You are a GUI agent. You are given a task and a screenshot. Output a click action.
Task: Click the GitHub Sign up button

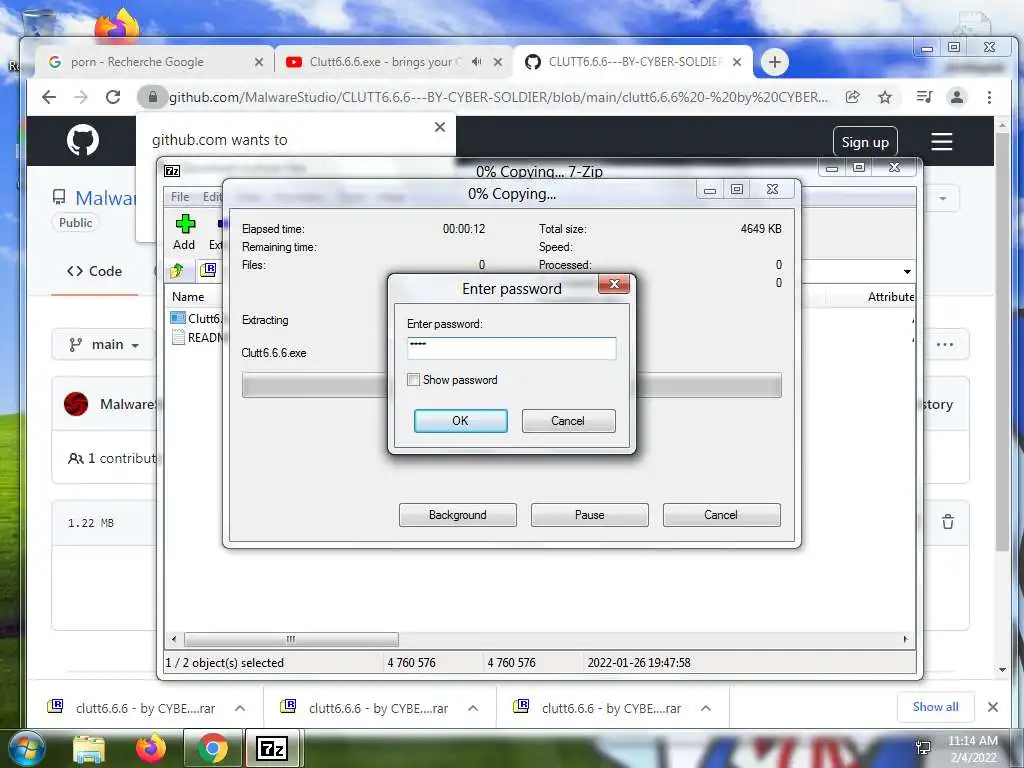pos(865,142)
